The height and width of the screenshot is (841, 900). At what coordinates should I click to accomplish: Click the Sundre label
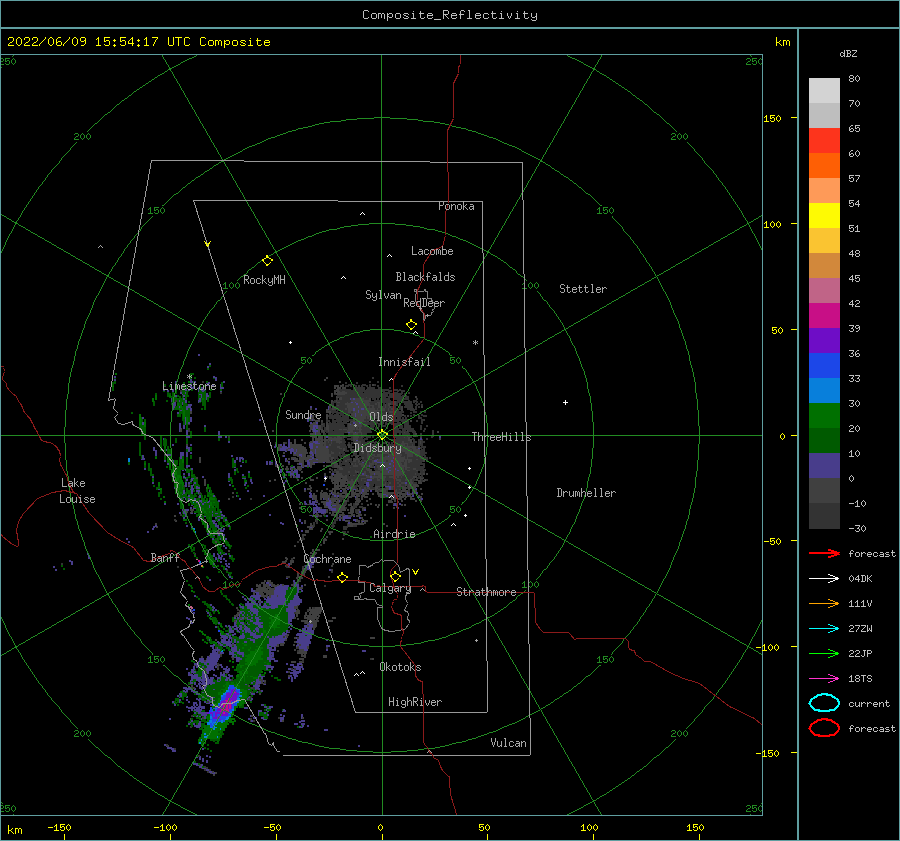coord(303,414)
